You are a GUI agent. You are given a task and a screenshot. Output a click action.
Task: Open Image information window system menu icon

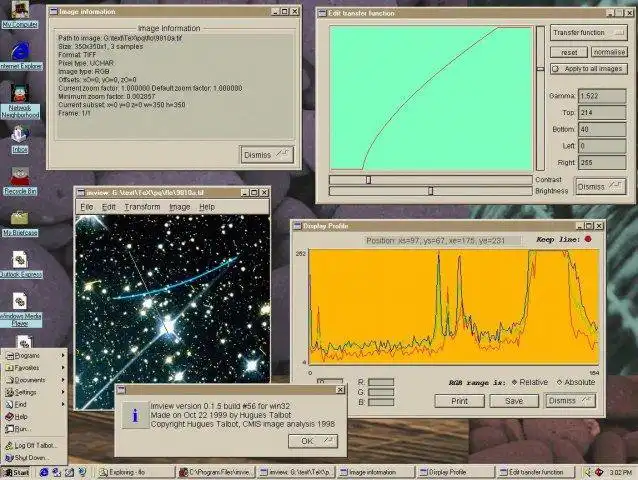[53, 12]
